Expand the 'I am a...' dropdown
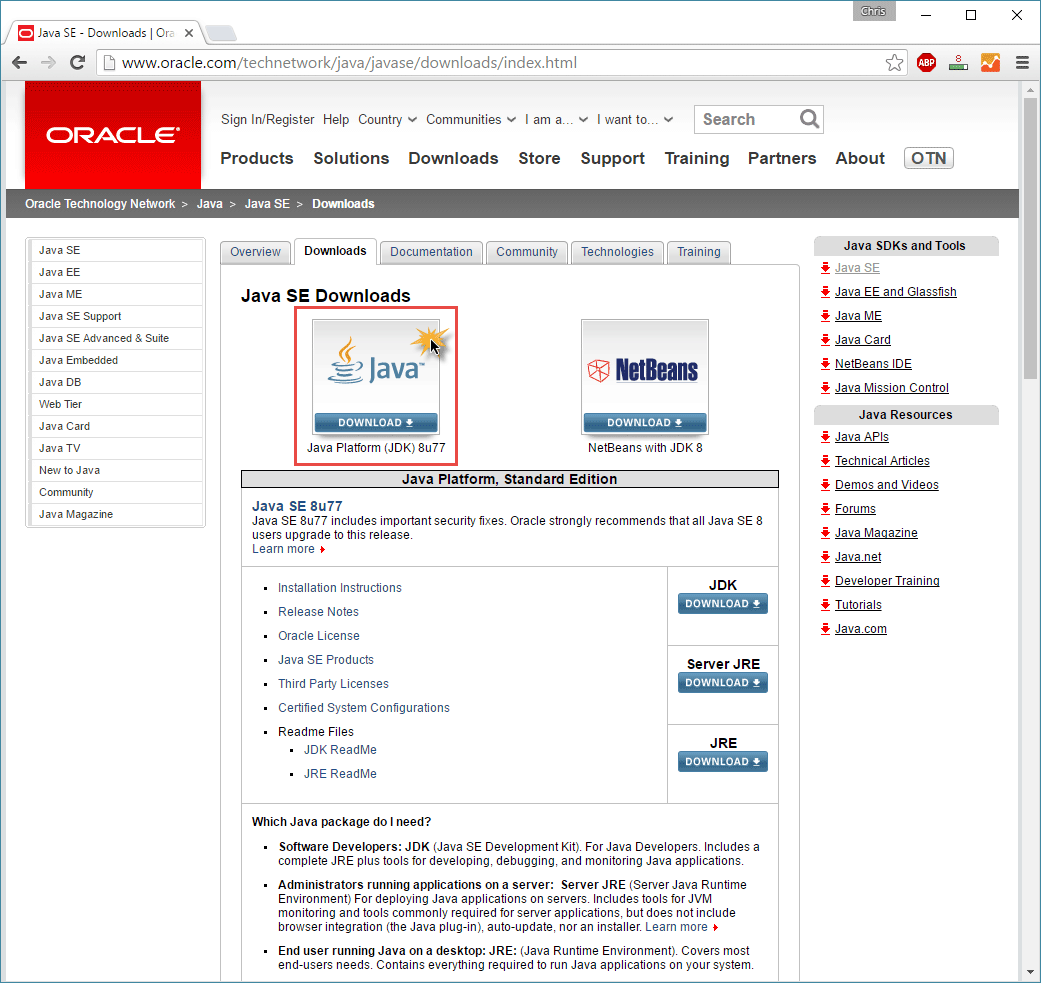Viewport: 1041px width, 983px height. point(556,119)
